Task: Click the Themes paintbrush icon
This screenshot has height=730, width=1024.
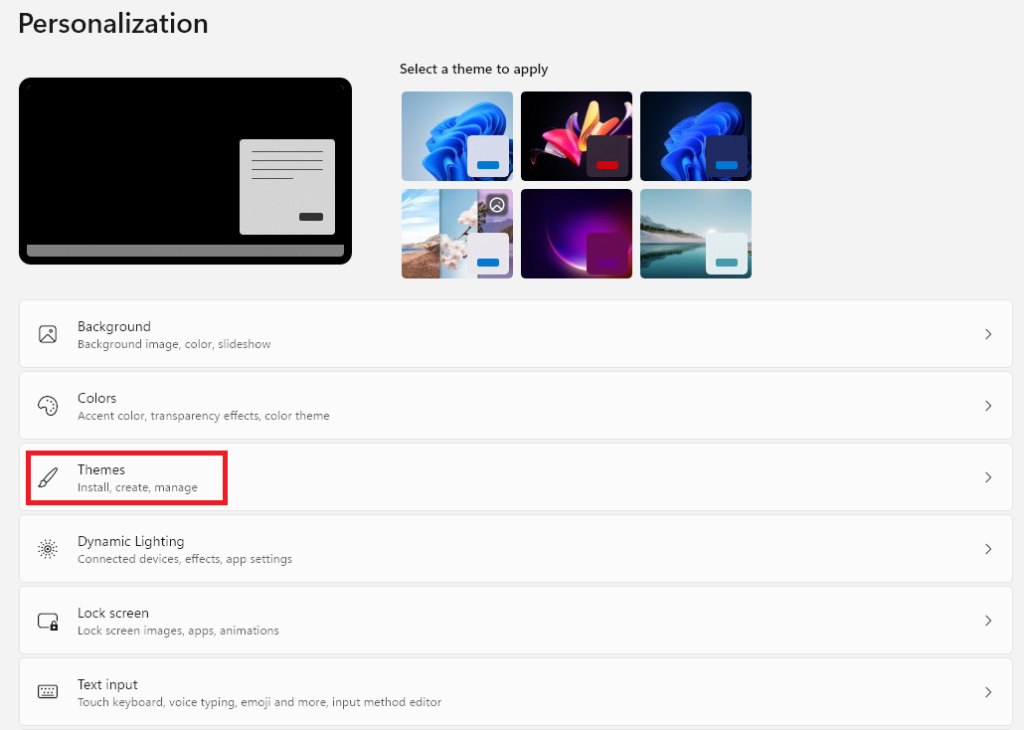Action: pyautogui.click(x=48, y=477)
